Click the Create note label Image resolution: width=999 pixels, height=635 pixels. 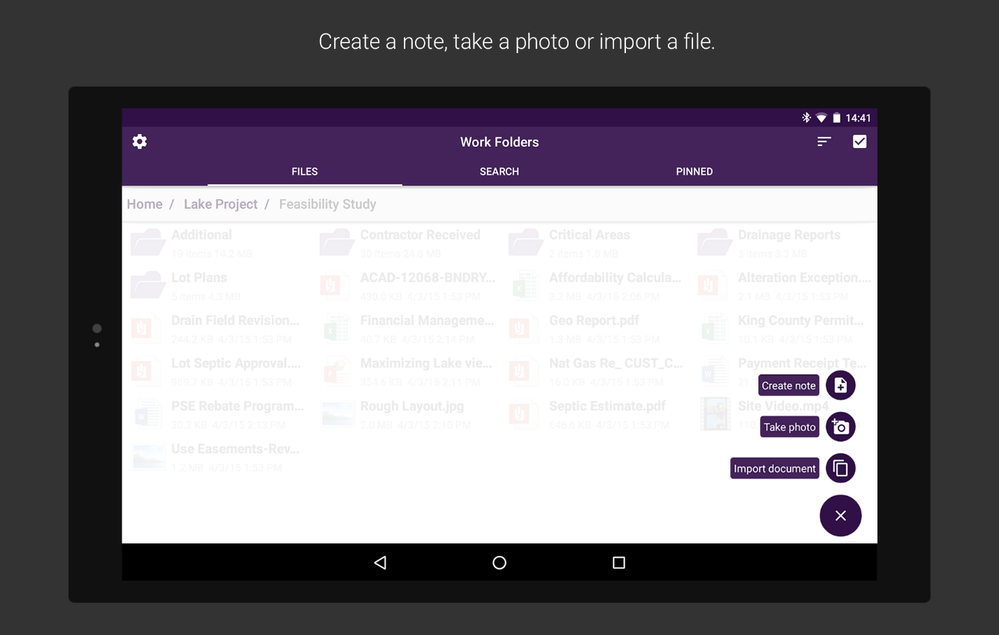(788, 385)
